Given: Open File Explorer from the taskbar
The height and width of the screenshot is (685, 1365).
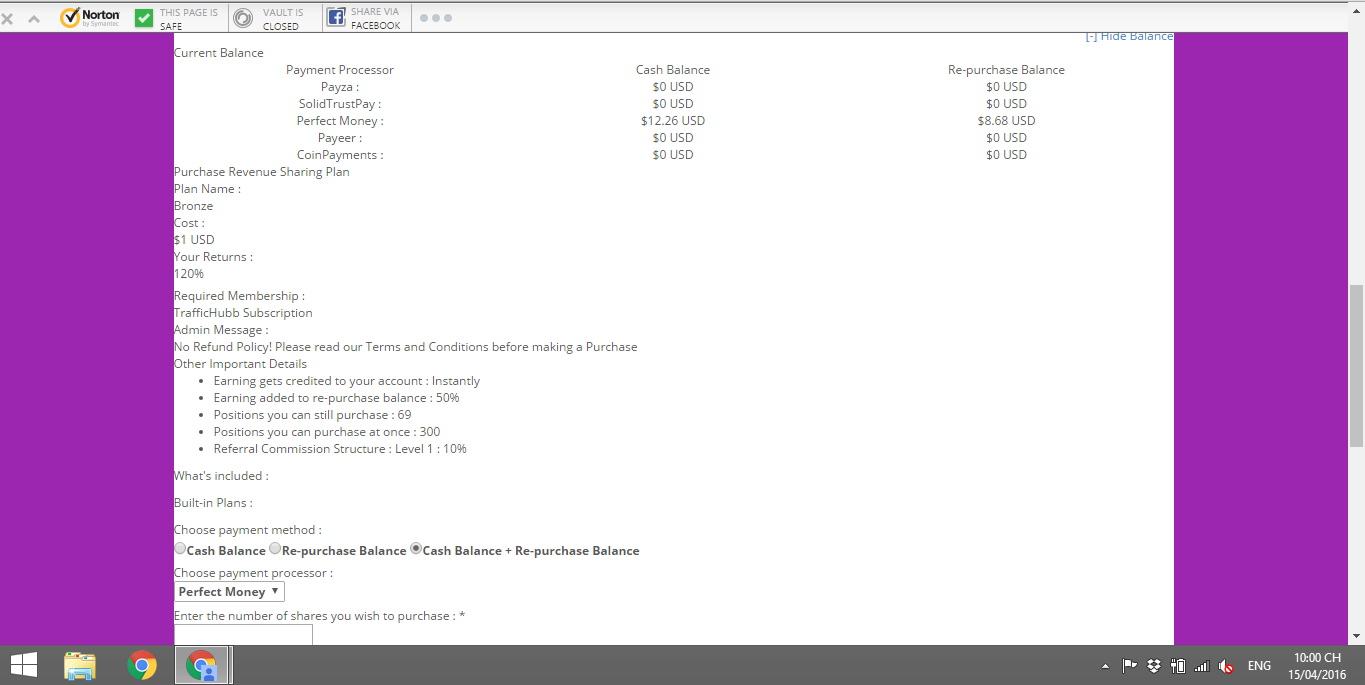Looking at the screenshot, I should click(x=80, y=665).
